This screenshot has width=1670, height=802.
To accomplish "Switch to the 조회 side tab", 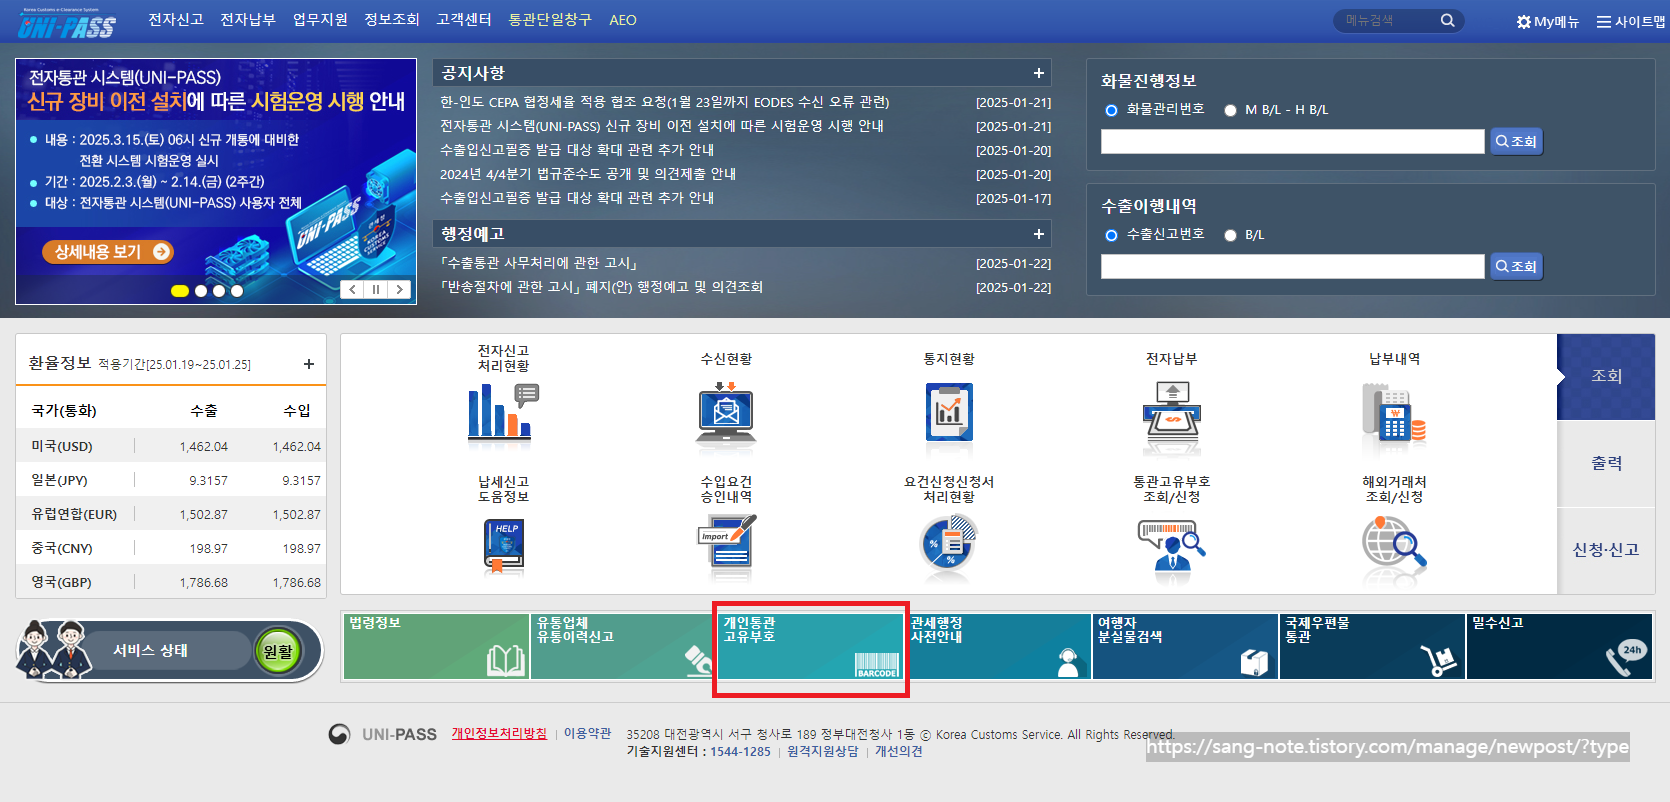I will [1606, 377].
